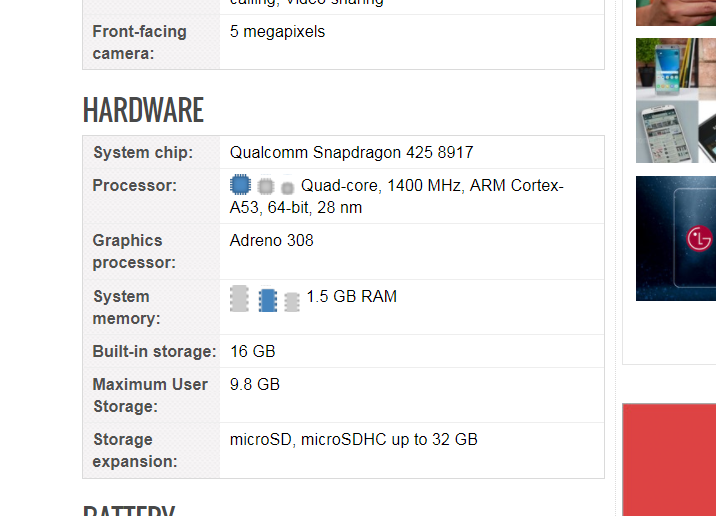The height and width of the screenshot is (516, 716).
Task: Click the blue RAM module icon
Action: point(267,300)
